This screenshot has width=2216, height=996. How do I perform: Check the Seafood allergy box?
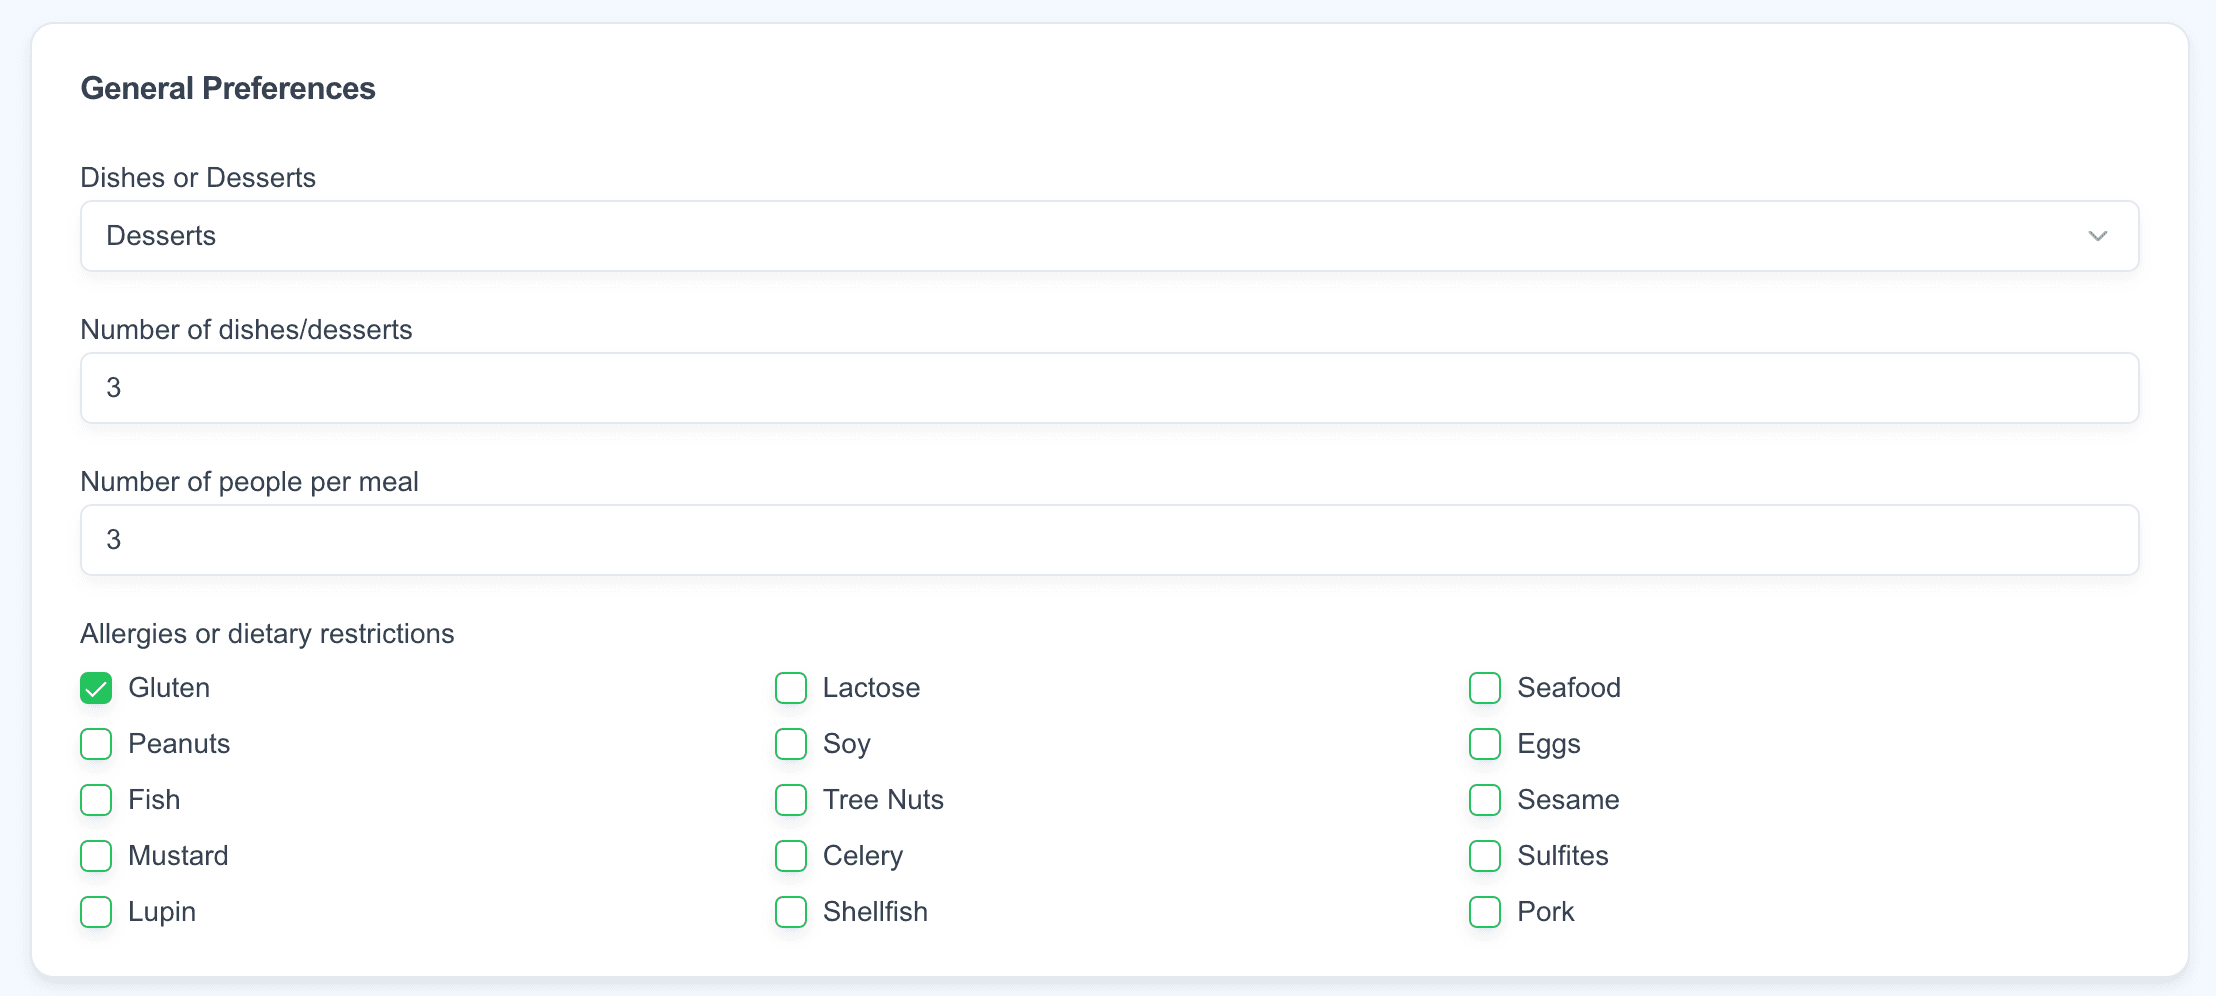point(1485,688)
